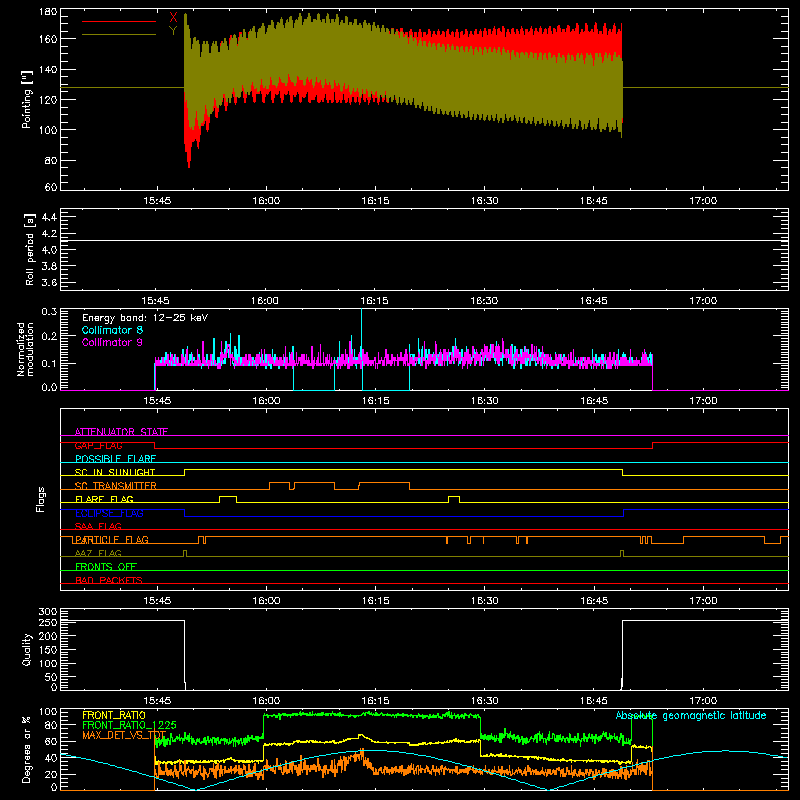Select the GAP_FLAG label
This screenshot has width=800, height=800.
click(98, 445)
